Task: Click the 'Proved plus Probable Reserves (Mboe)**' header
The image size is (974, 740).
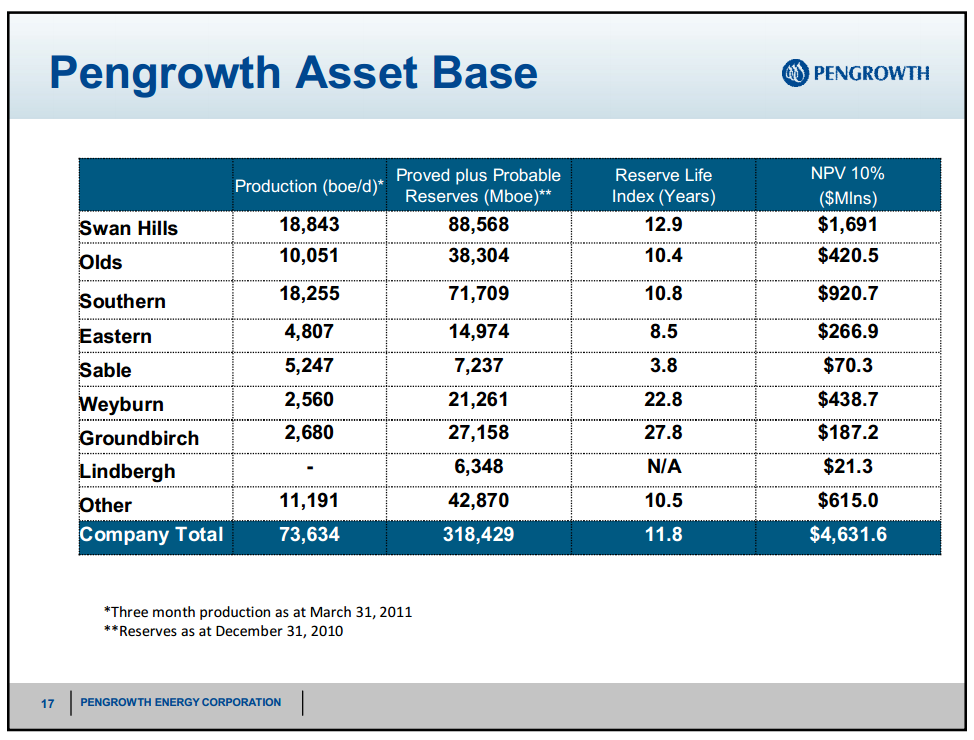Action: (478, 185)
